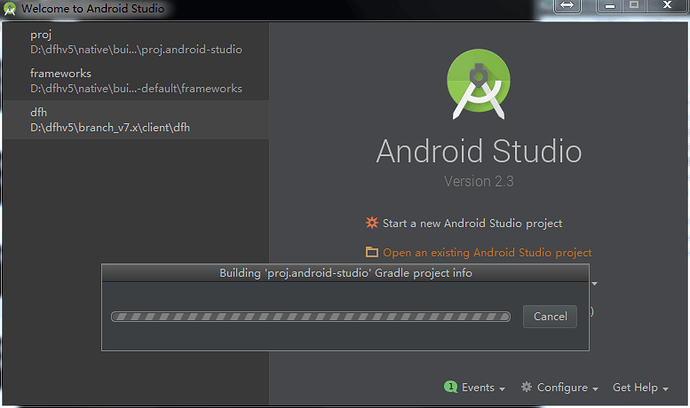Open recent project dfh
The height and width of the screenshot is (408, 690).
pos(136,120)
